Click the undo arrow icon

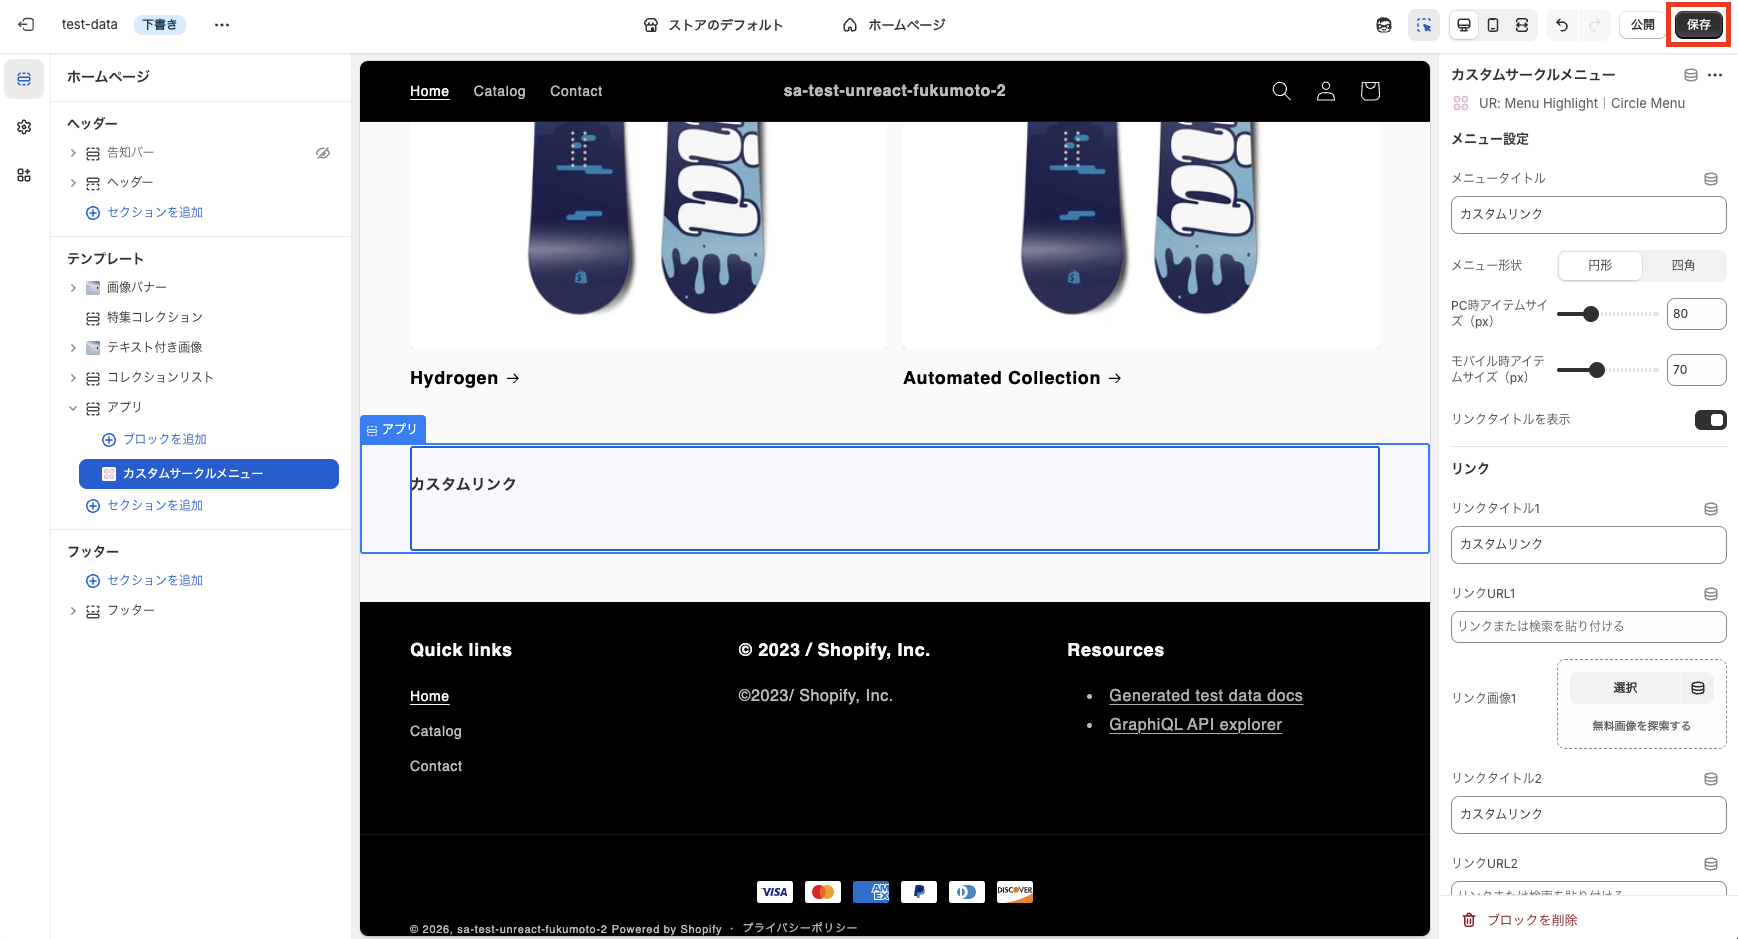(x=1561, y=24)
